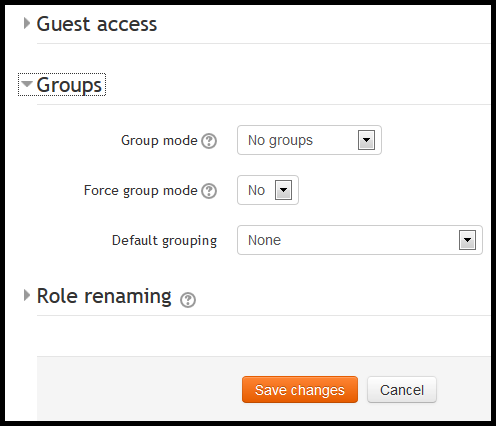Click the Cancel button
Screen dimensions: 496x426
tap(402, 390)
